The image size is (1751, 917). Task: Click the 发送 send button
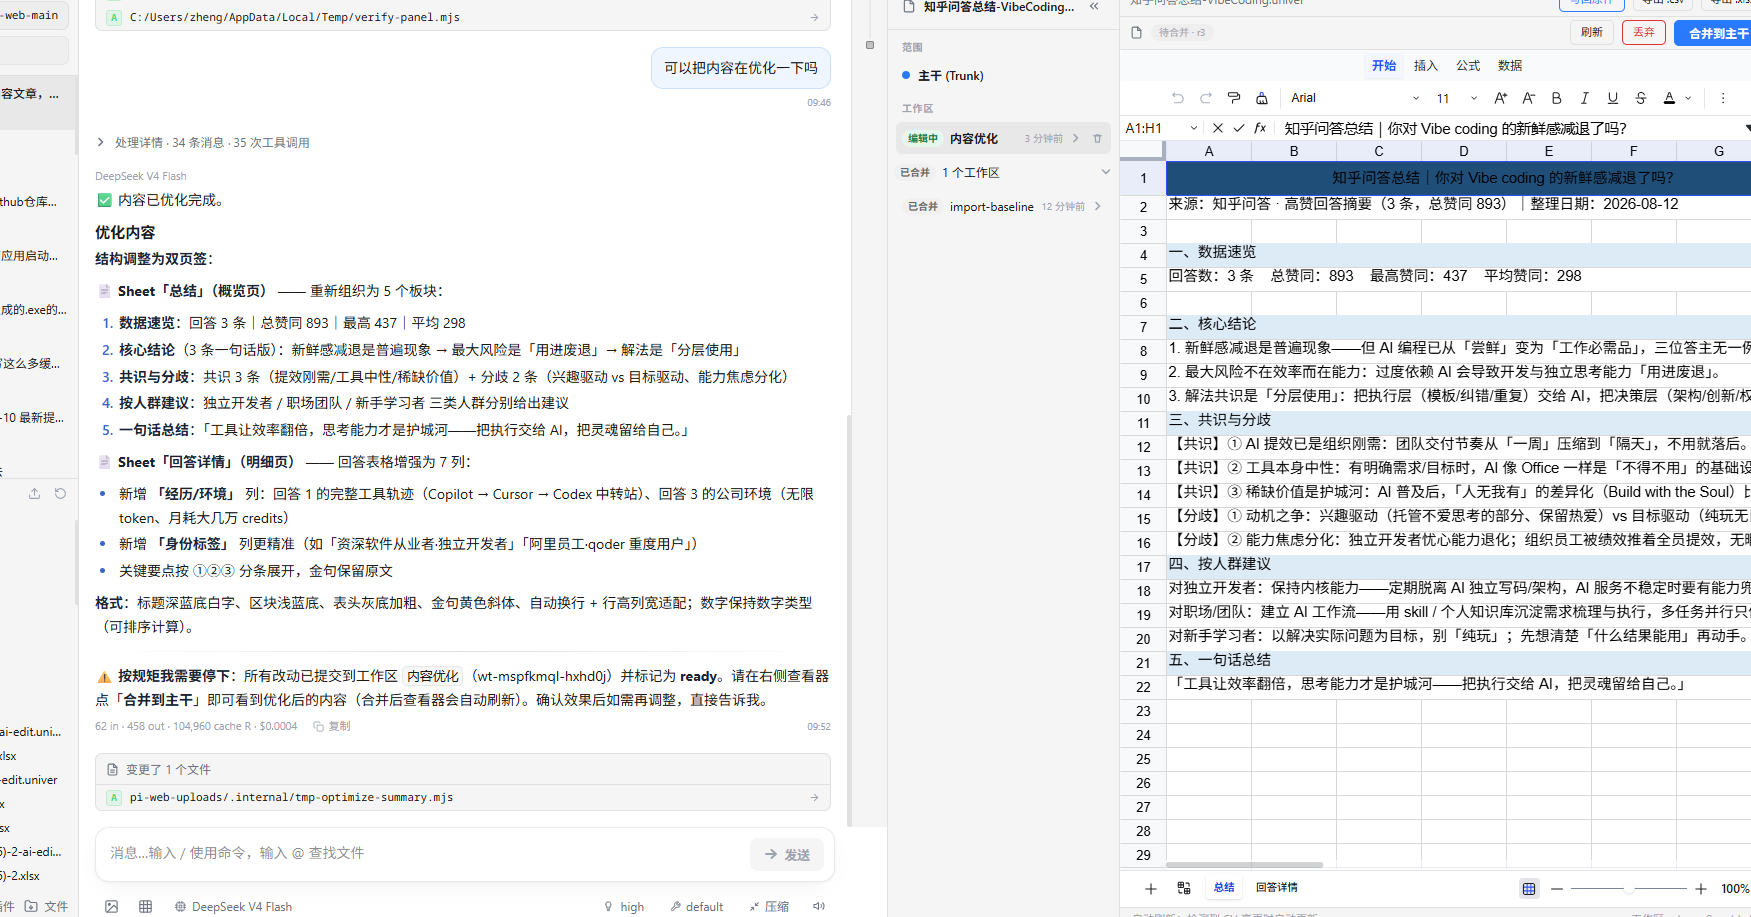tap(787, 854)
